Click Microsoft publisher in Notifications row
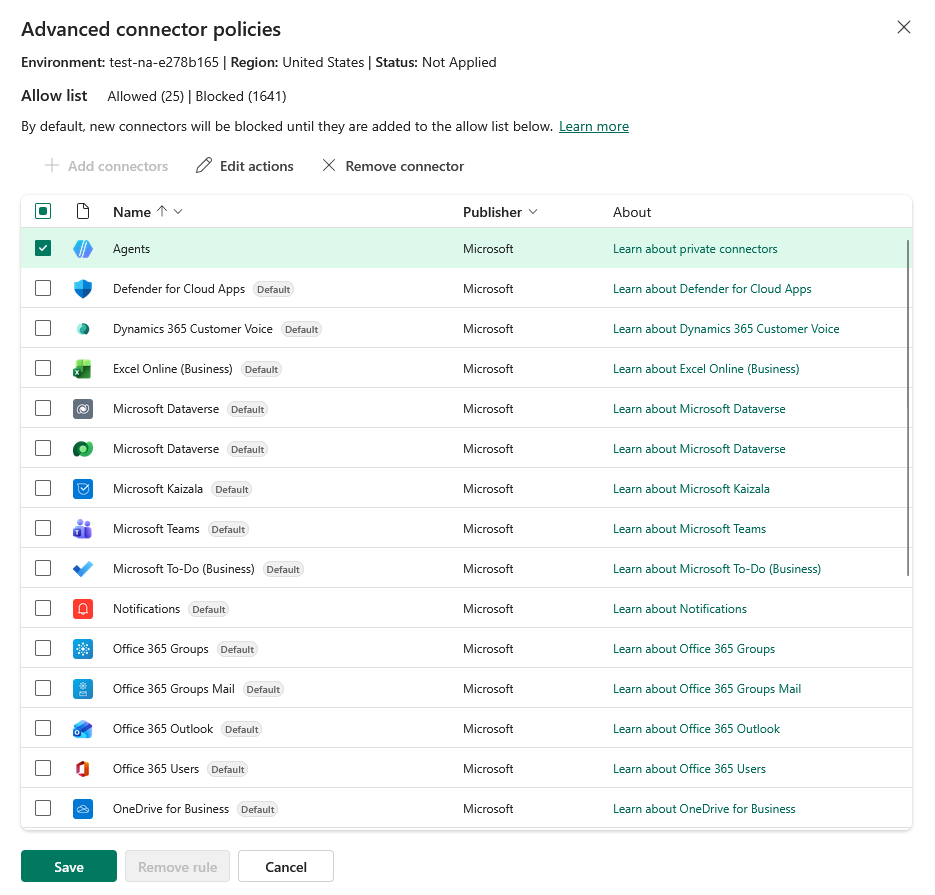This screenshot has width=935, height=895. tap(488, 609)
